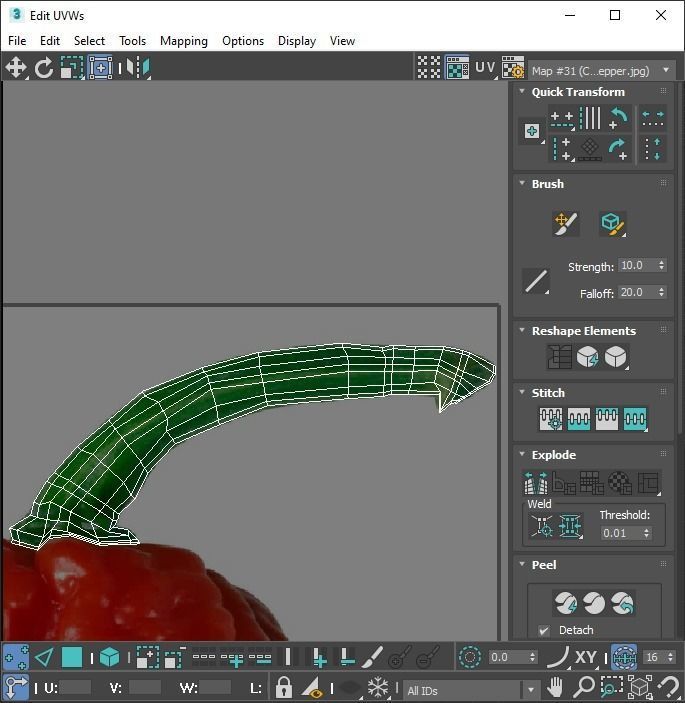Image resolution: width=685 pixels, height=703 pixels.
Task: Click the Falloff value field
Action: click(x=637, y=292)
